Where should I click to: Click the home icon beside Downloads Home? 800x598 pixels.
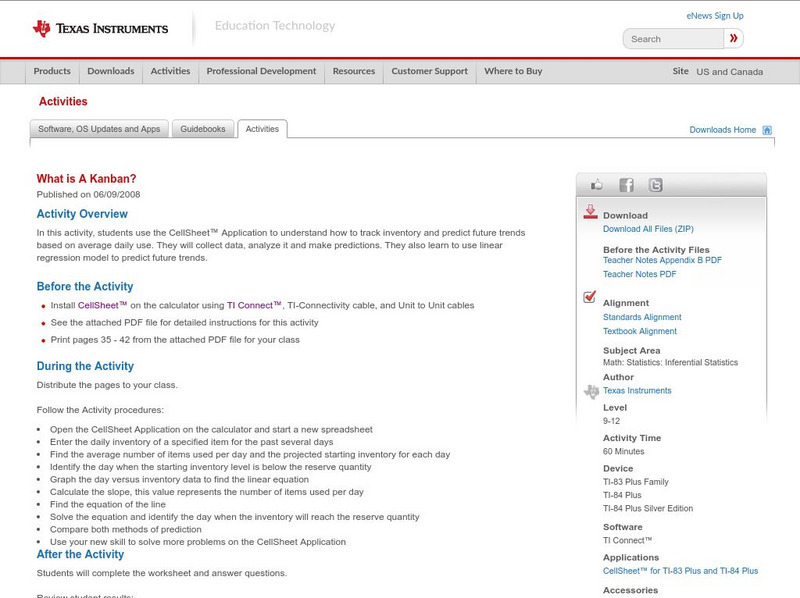coord(767,130)
